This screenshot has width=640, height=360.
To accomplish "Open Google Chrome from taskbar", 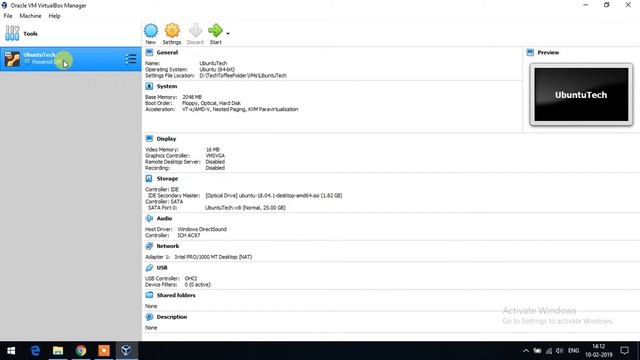I will click(x=81, y=351).
